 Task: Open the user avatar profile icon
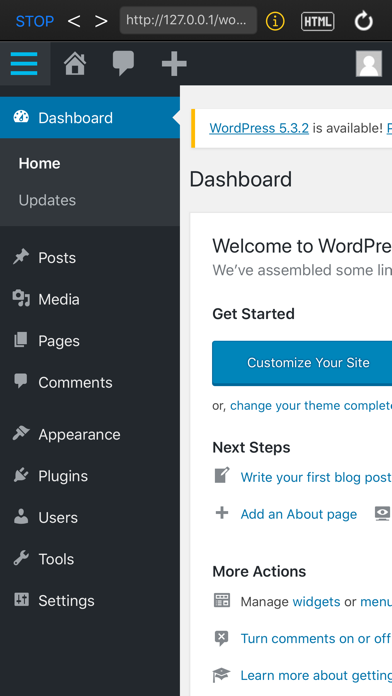[x=369, y=63]
